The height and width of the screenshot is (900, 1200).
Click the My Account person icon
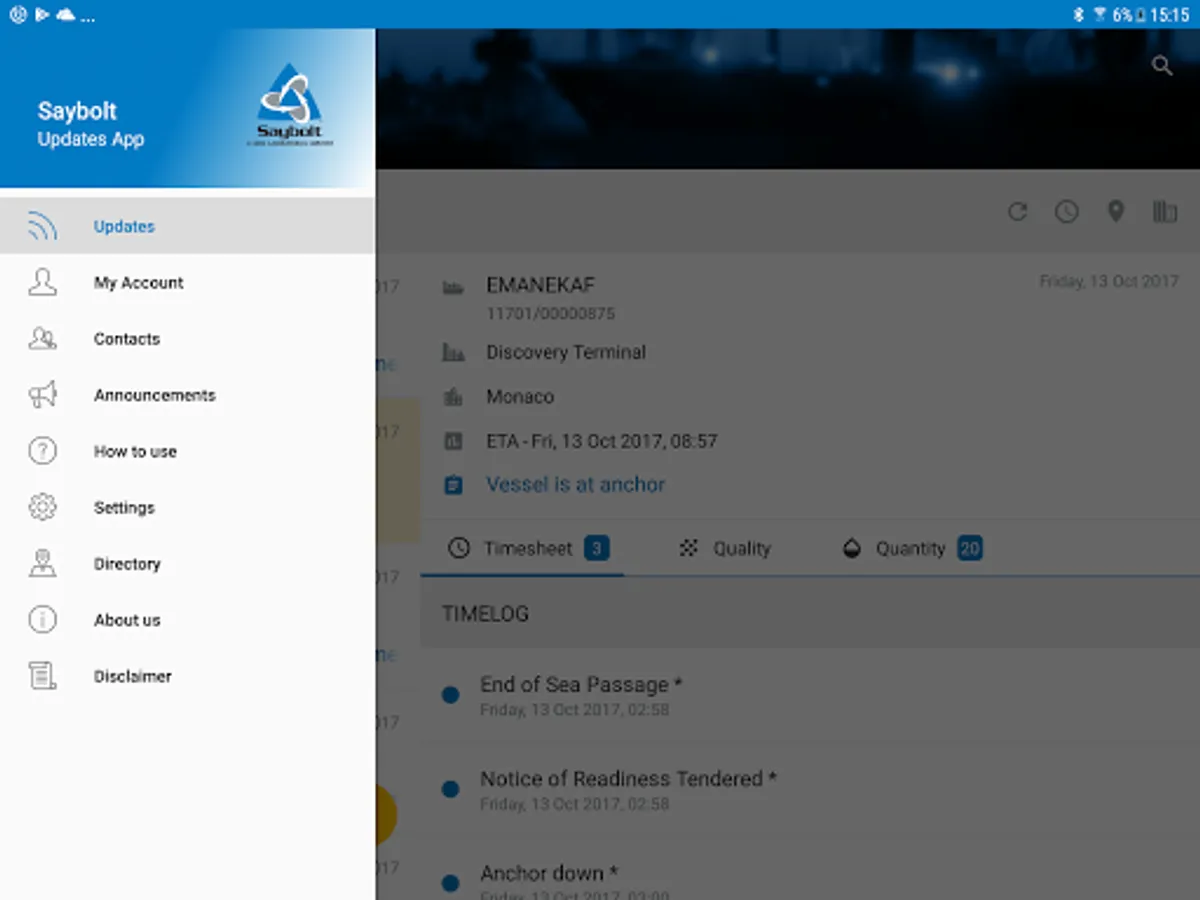tap(42, 283)
